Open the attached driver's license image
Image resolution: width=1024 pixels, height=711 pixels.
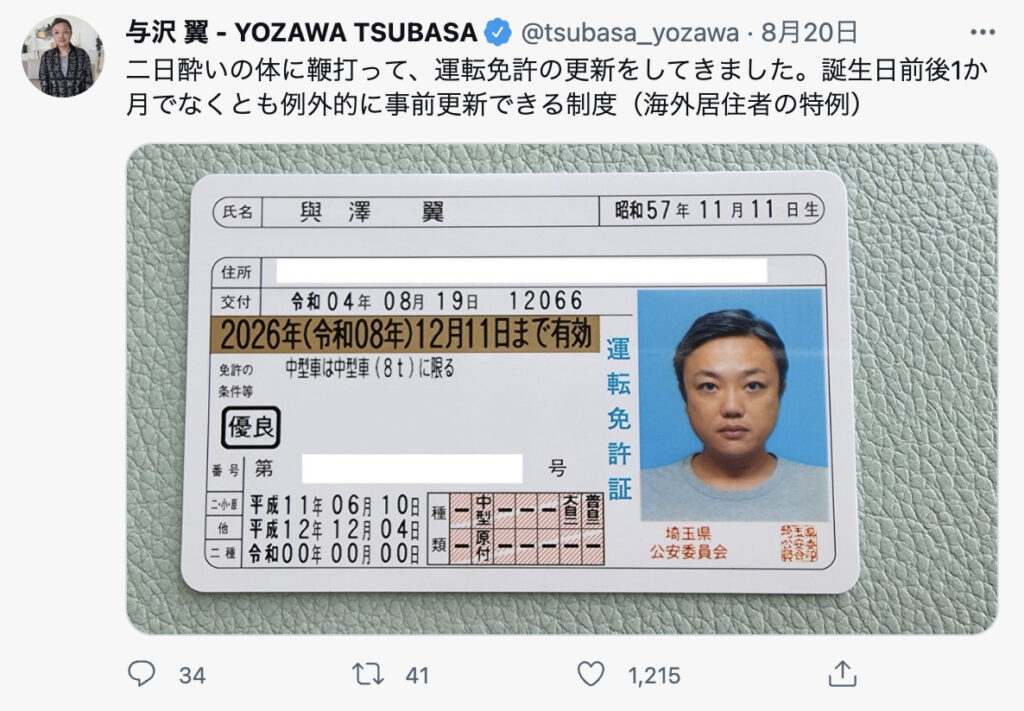tap(562, 388)
